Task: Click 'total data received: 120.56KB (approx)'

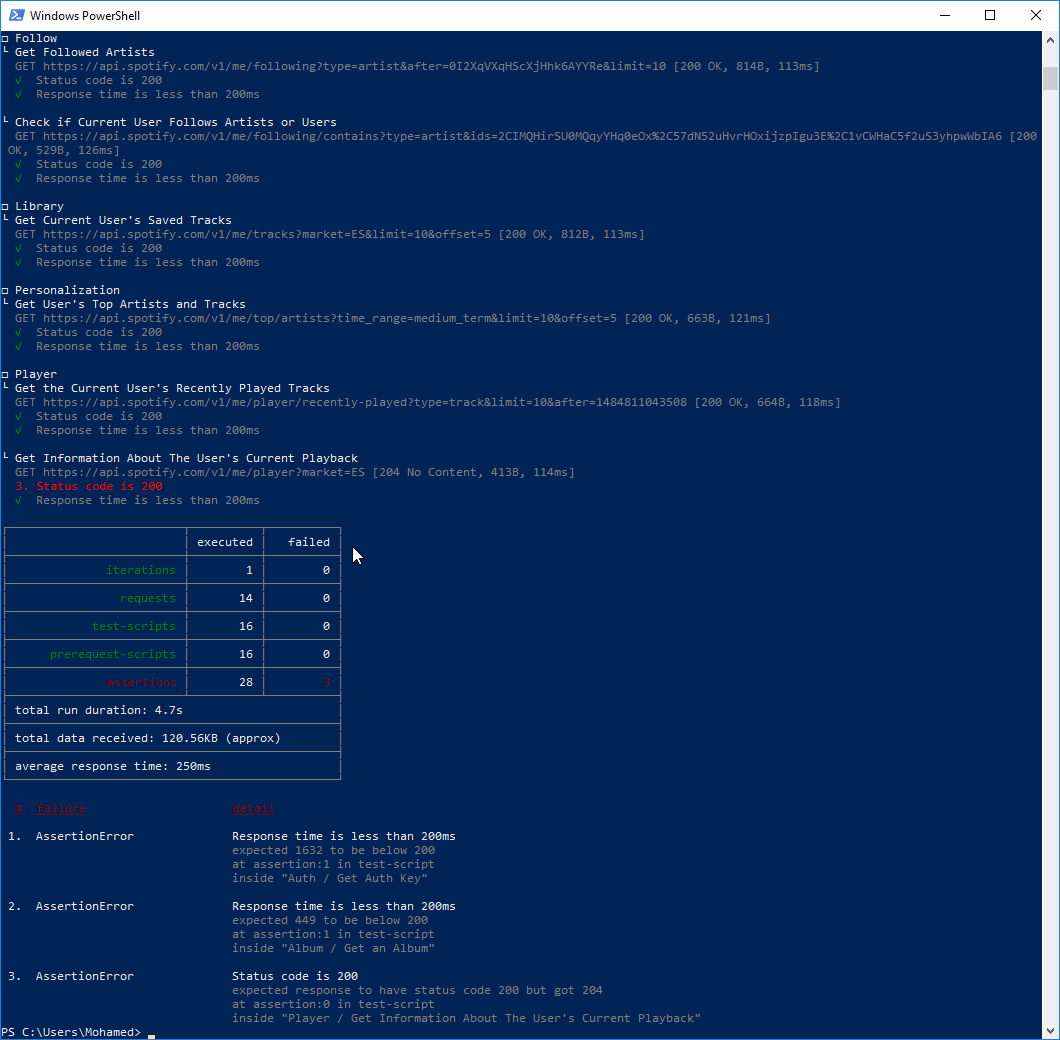Action: [147, 738]
